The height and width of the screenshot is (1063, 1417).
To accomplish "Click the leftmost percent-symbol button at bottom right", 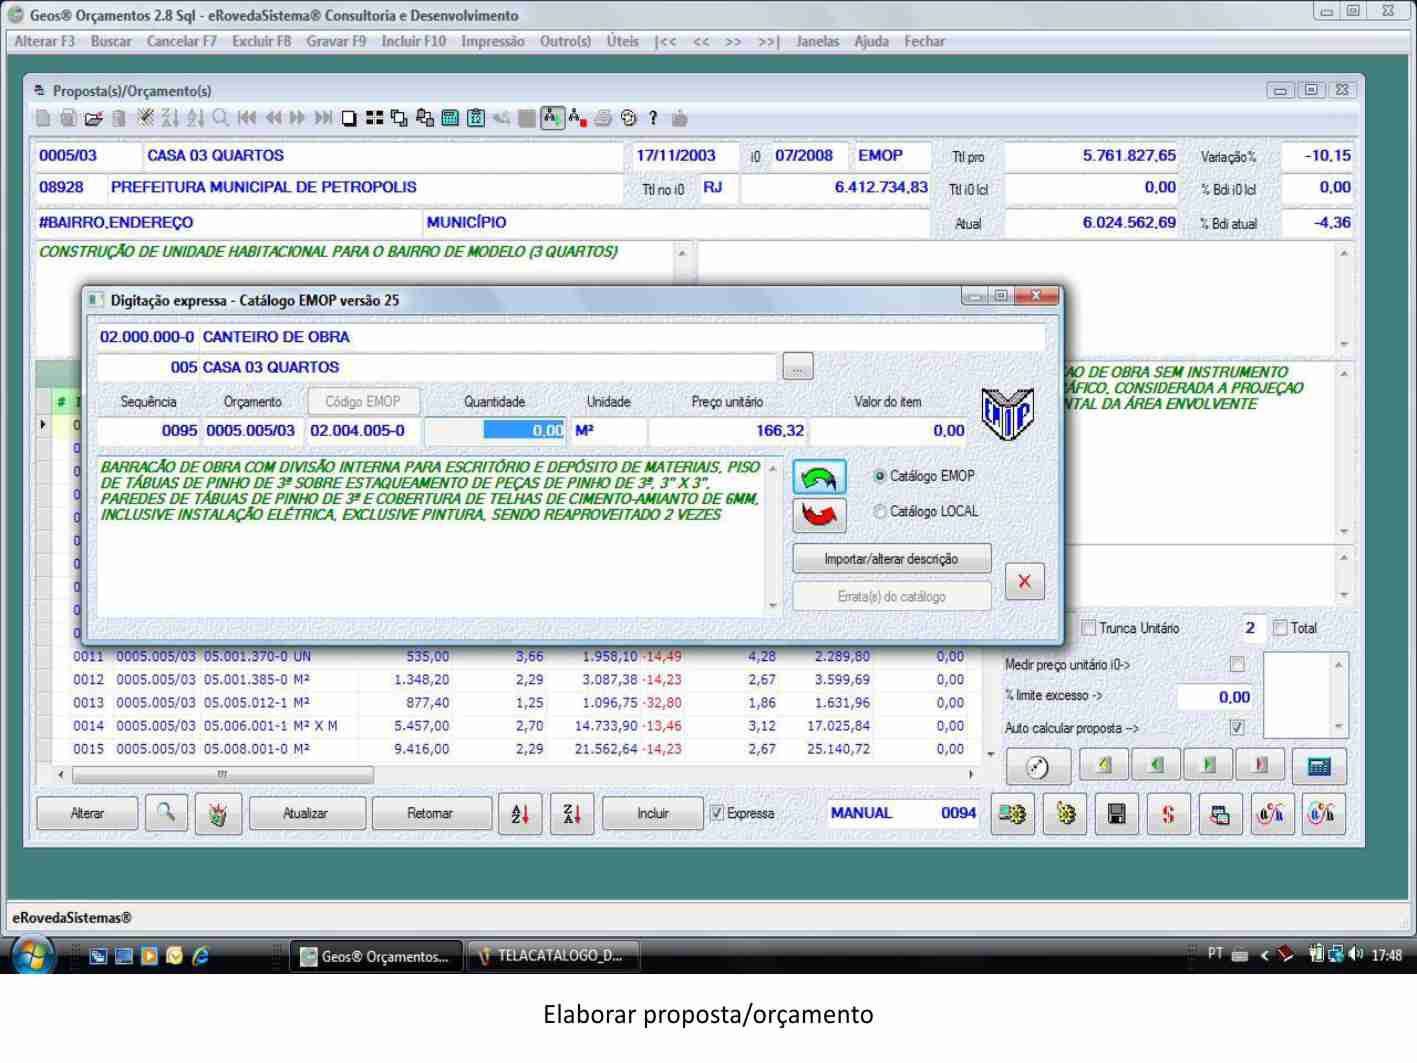I will pos(1271,813).
